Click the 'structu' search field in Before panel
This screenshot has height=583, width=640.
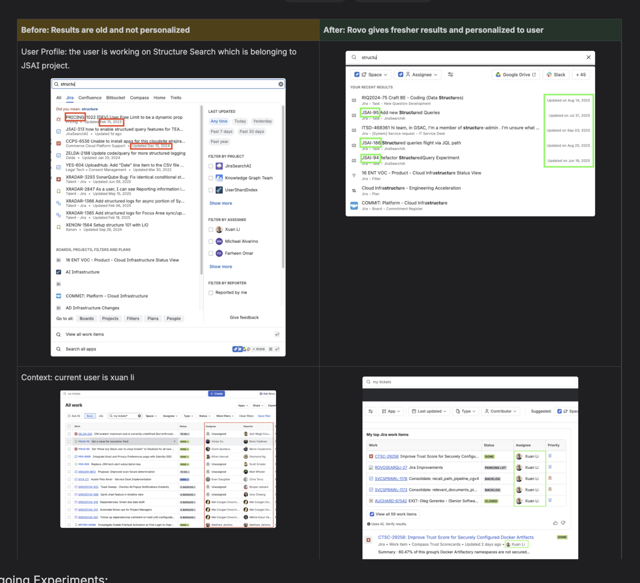[168, 84]
